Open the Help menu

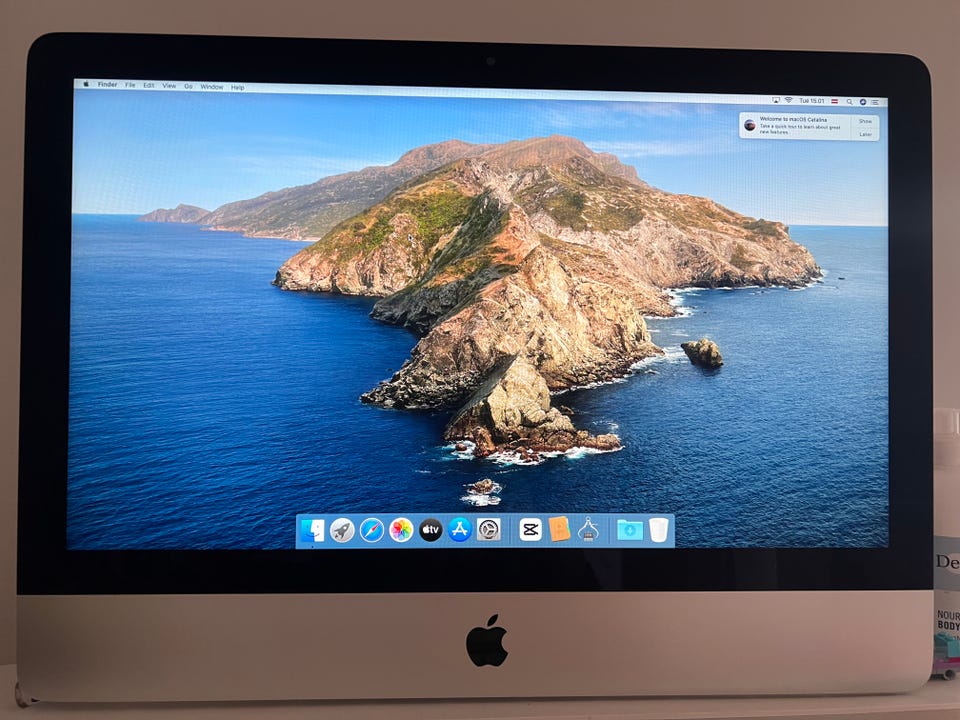point(238,88)
